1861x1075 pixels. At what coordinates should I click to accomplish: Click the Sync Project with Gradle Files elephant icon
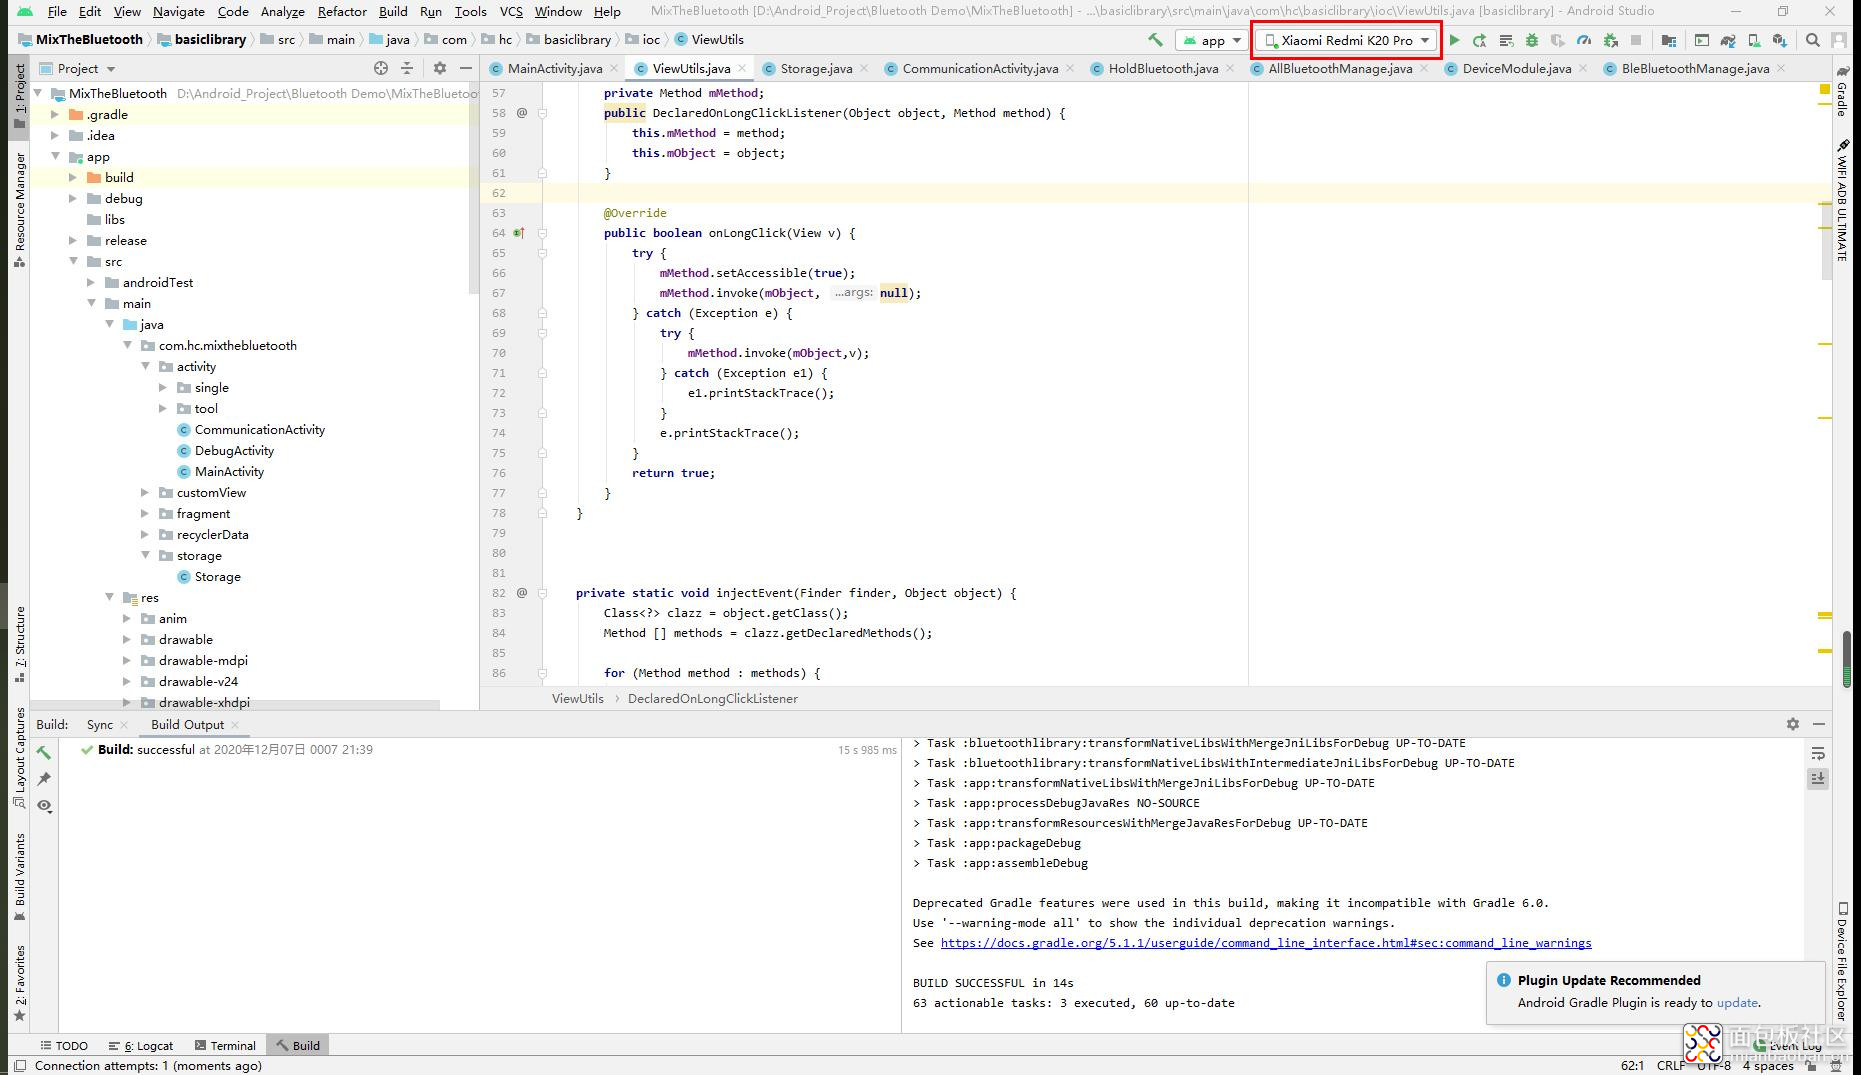click(x=1728, y=40)
